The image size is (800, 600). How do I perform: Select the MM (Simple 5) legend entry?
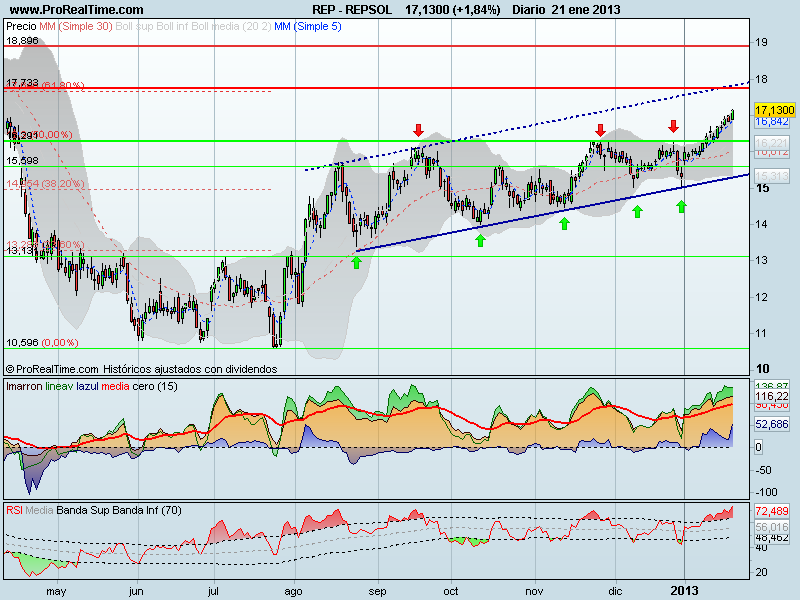pyautogui.click(x=308, y=26)
